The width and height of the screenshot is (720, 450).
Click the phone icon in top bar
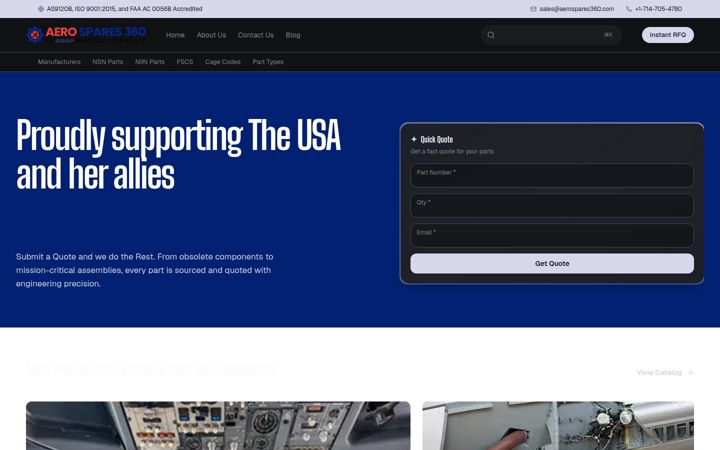[x=629, y=9]
